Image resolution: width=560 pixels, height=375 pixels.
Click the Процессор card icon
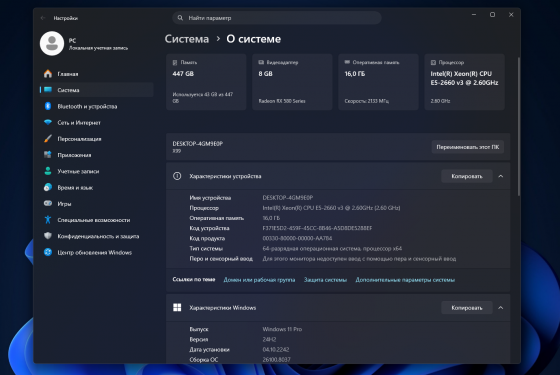pos(433,62)
